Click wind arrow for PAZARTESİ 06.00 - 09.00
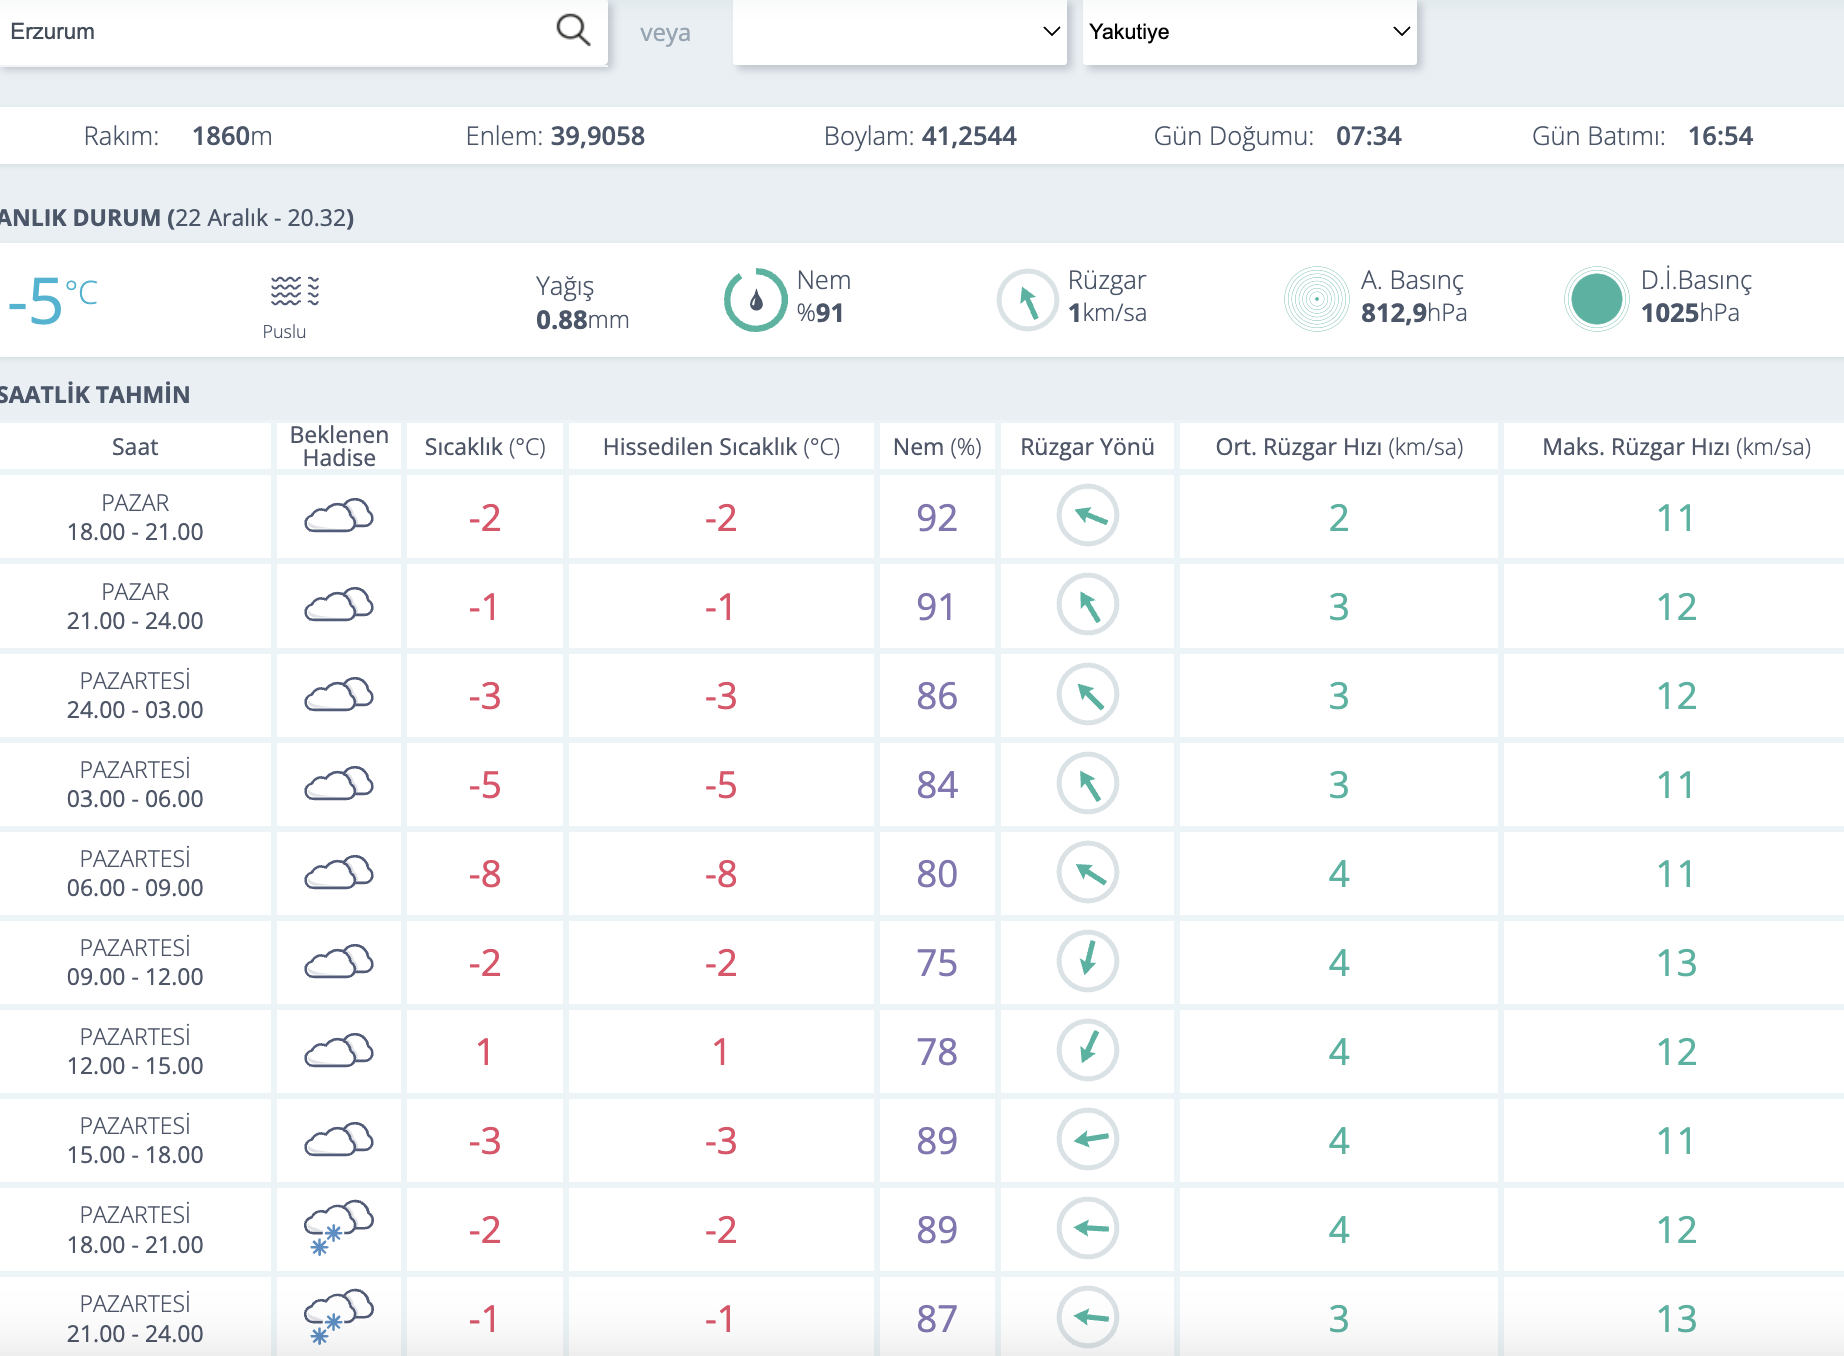1844x1356 pixels. [1088, 872]
